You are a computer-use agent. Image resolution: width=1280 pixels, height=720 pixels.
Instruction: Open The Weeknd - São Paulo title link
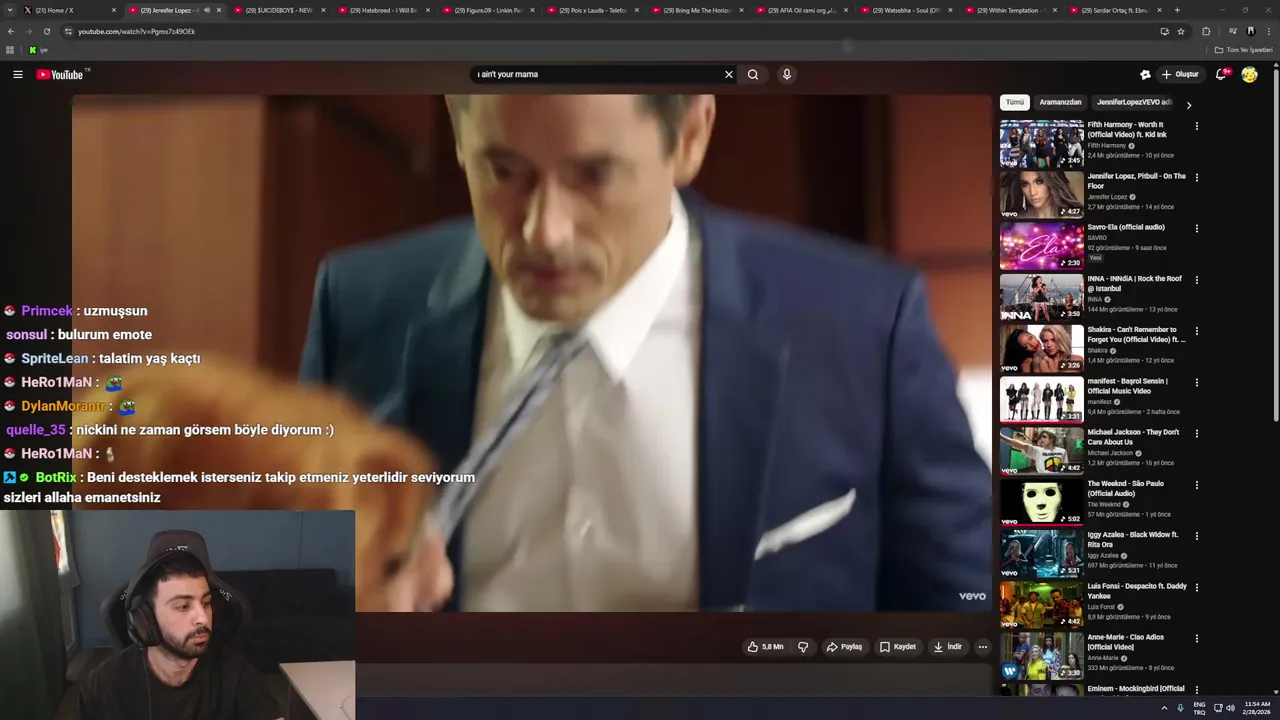point(1126,488)
